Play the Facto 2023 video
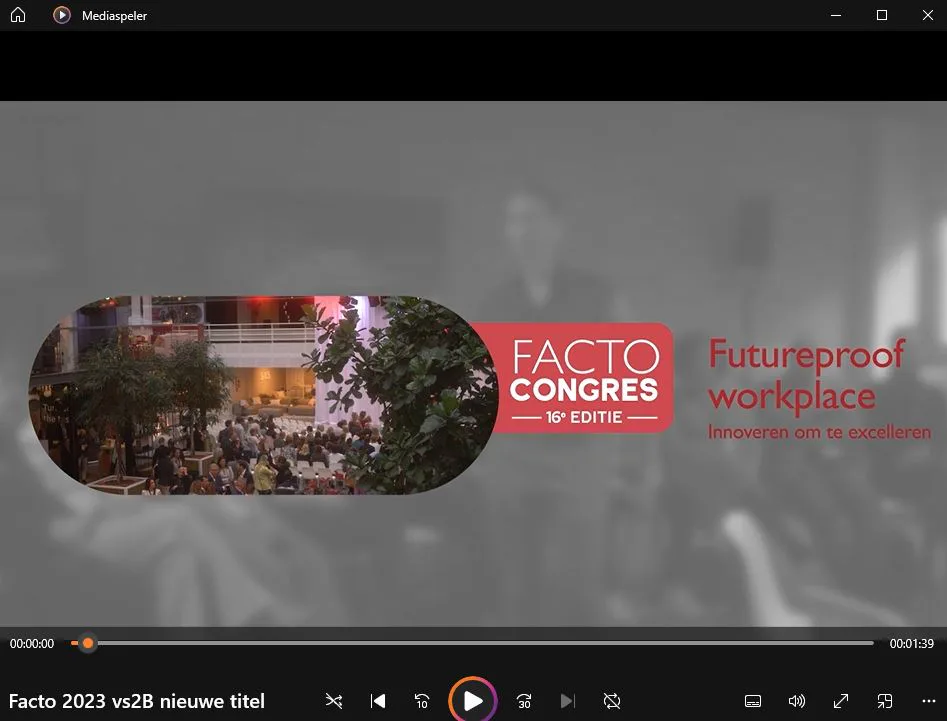The width and height of the screenshot is (947, 721). coord(473,700)
